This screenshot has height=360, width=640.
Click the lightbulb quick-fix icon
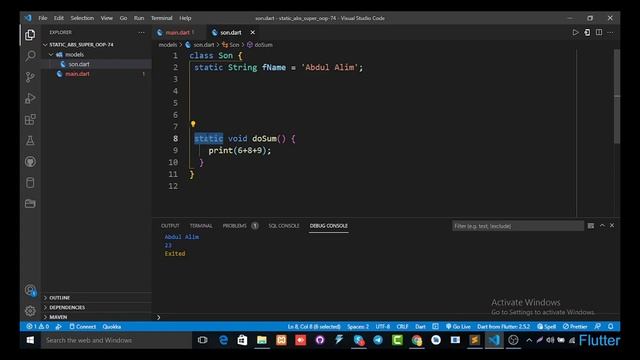(193, 124)
